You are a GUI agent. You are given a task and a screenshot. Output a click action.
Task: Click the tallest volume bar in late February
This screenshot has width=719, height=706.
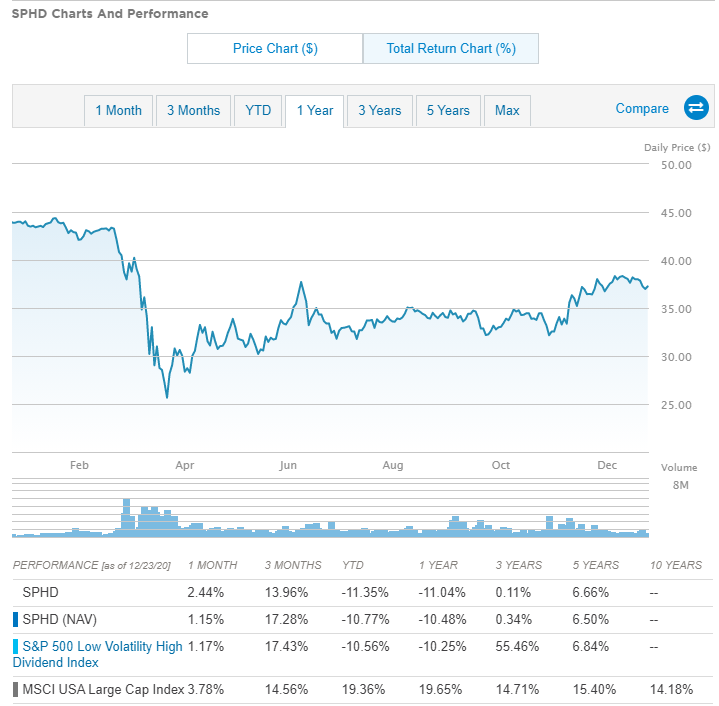tap(126, 517)
